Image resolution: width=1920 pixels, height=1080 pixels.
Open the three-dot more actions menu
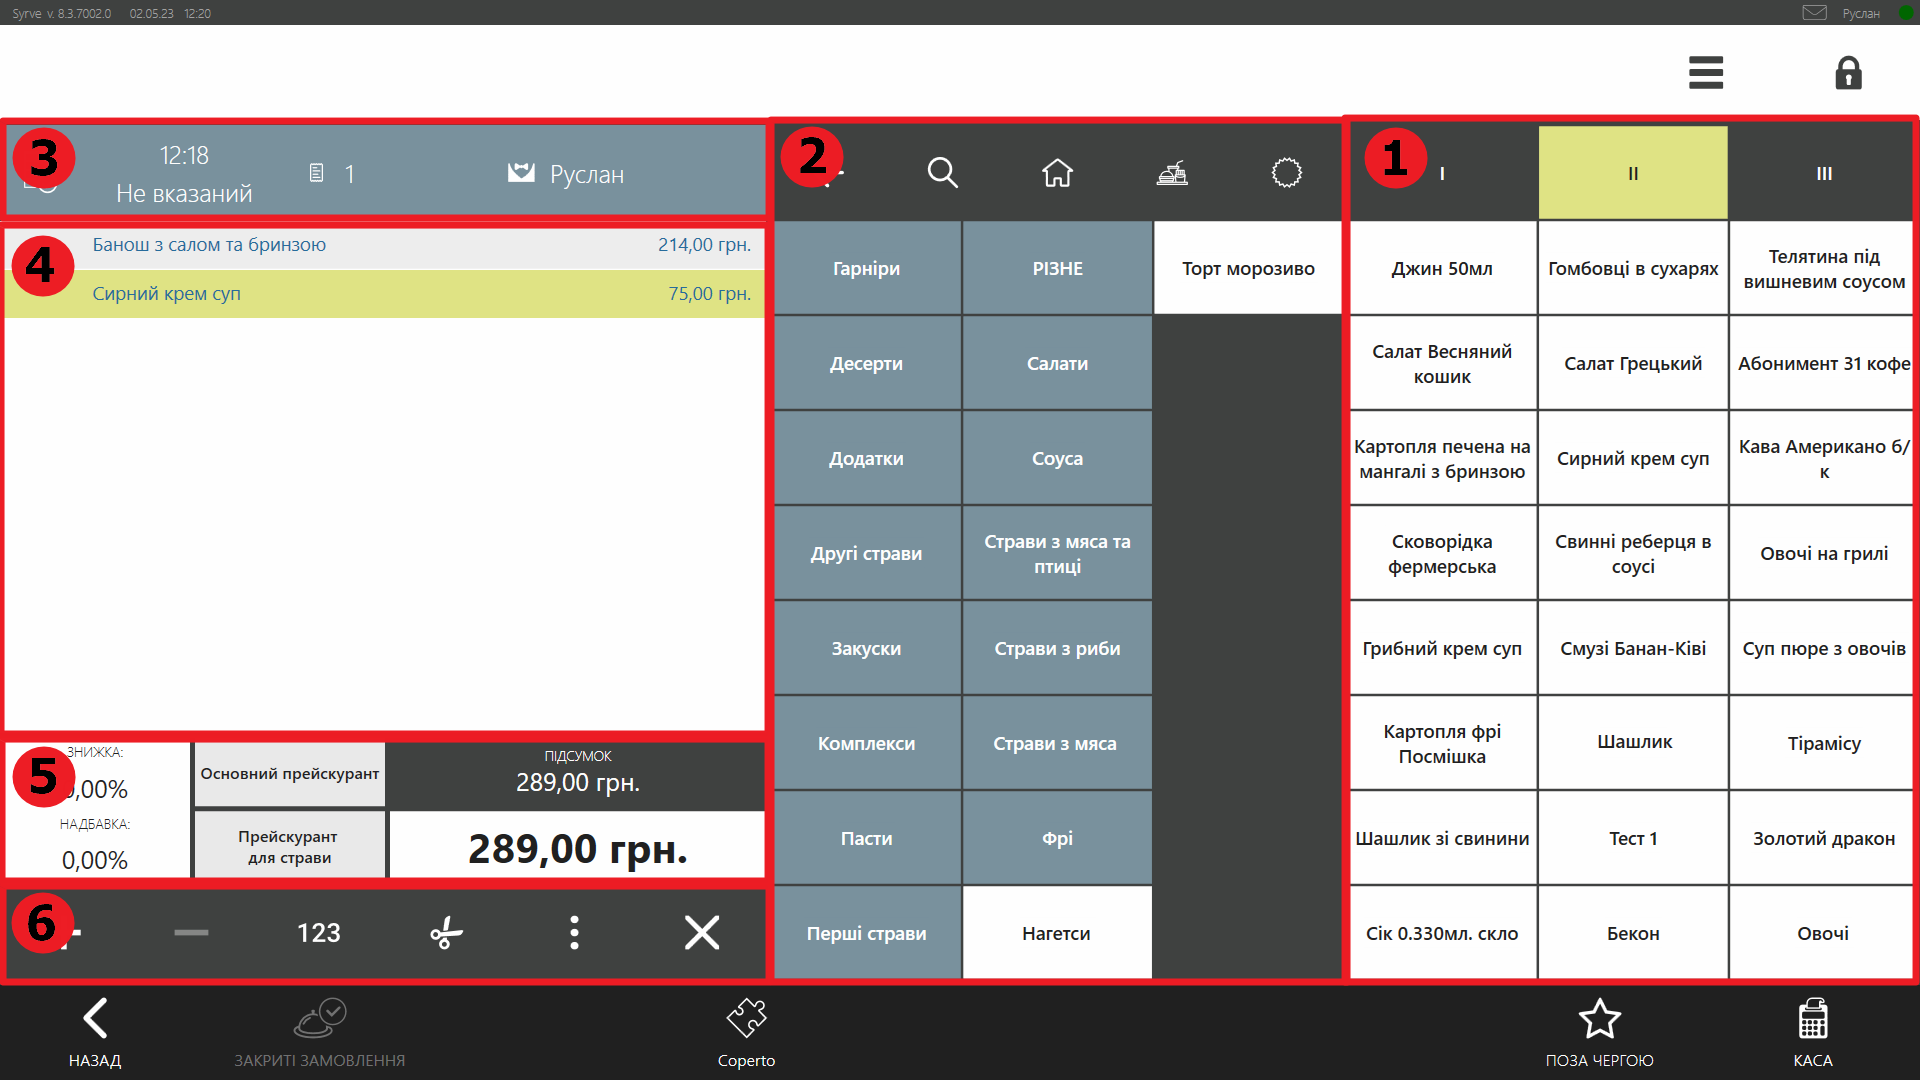coord(574,932)
